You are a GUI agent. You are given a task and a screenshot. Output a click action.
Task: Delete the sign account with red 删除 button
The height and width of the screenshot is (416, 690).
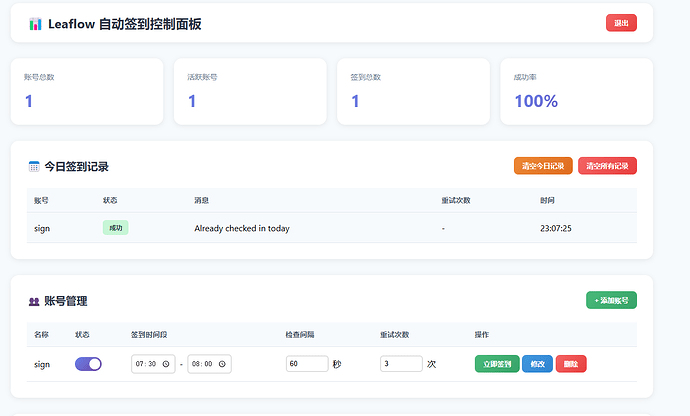pyautogui.click(x=571, y=364)
